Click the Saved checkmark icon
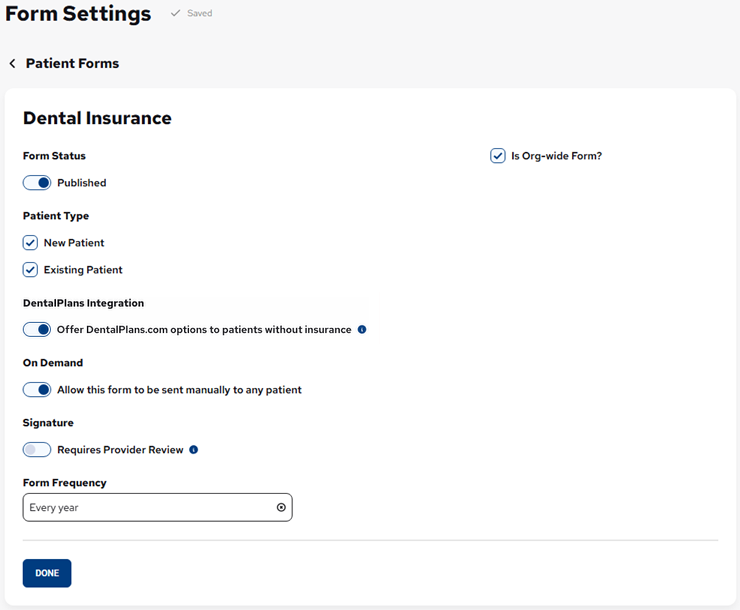The image size is (740, 610). (x=175, y=14)
